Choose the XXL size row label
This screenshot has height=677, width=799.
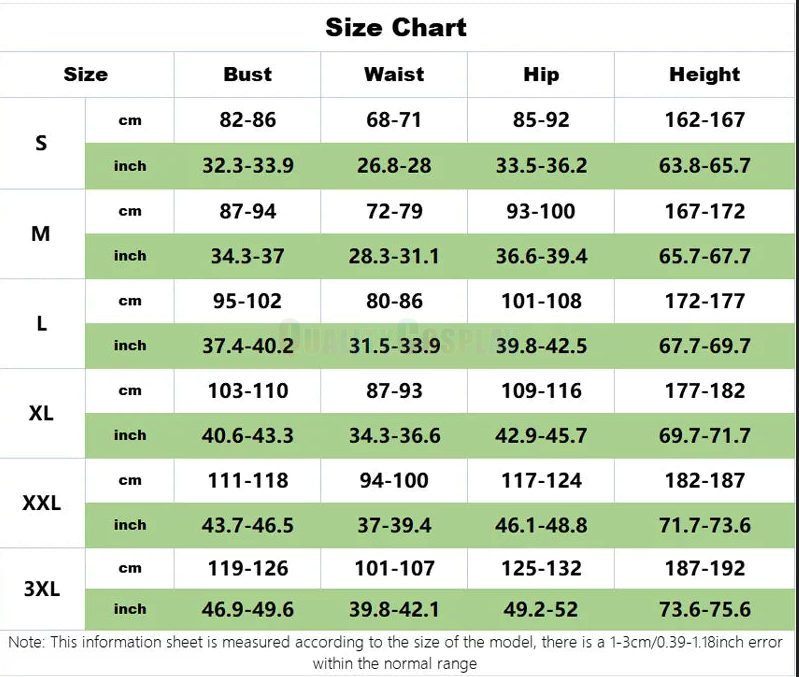[42, 503]
